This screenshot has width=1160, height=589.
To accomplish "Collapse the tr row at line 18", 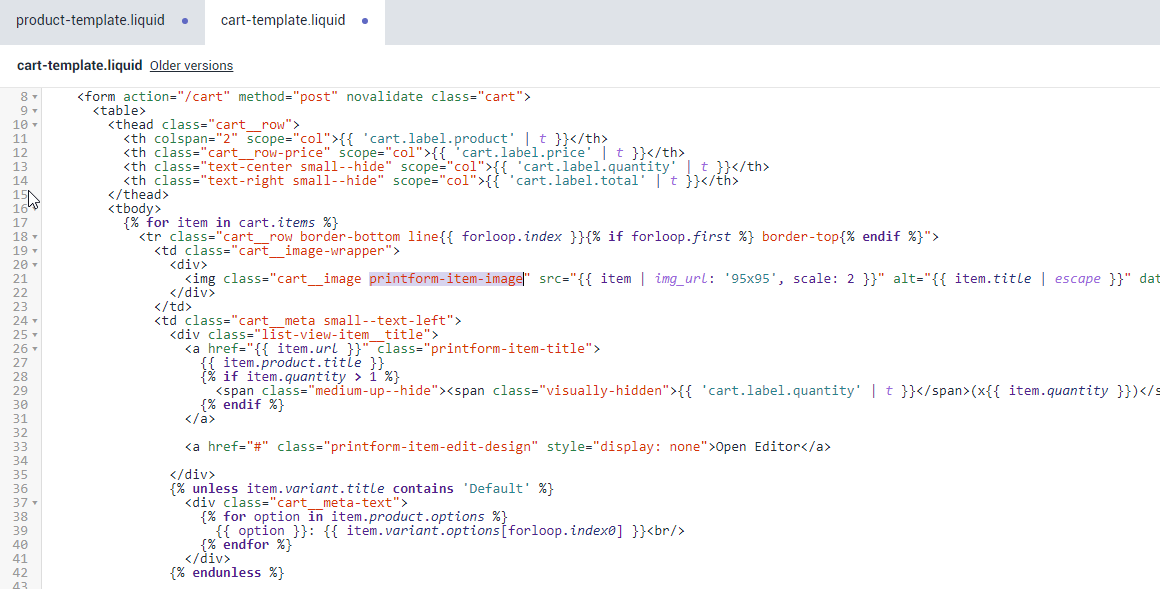I will (35, 237).
